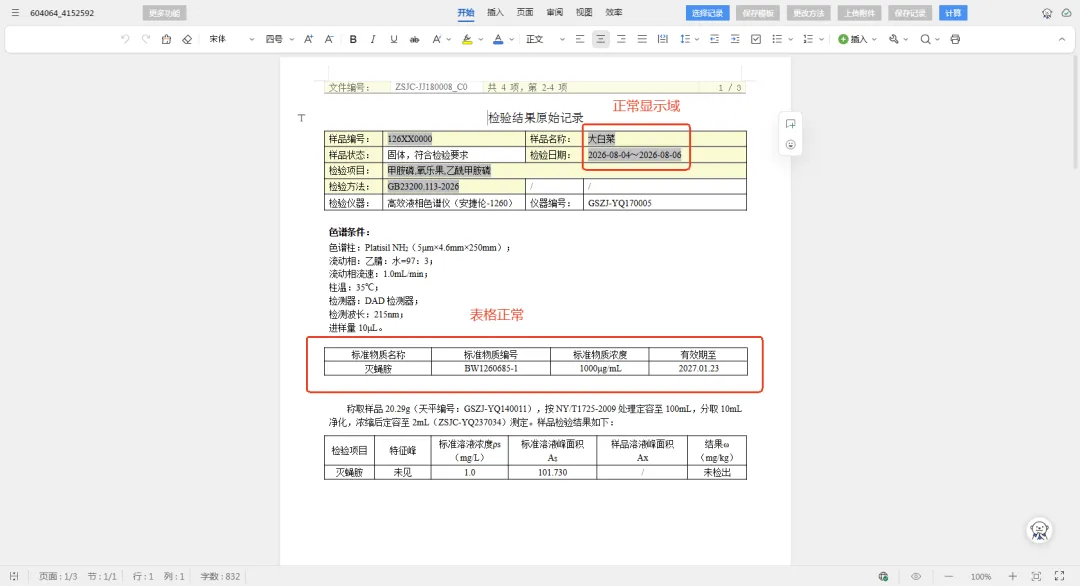Apply the yellow highlight color
This screenshot has height=586, width=1080.
pyautogui.click(x=467, y=39)
